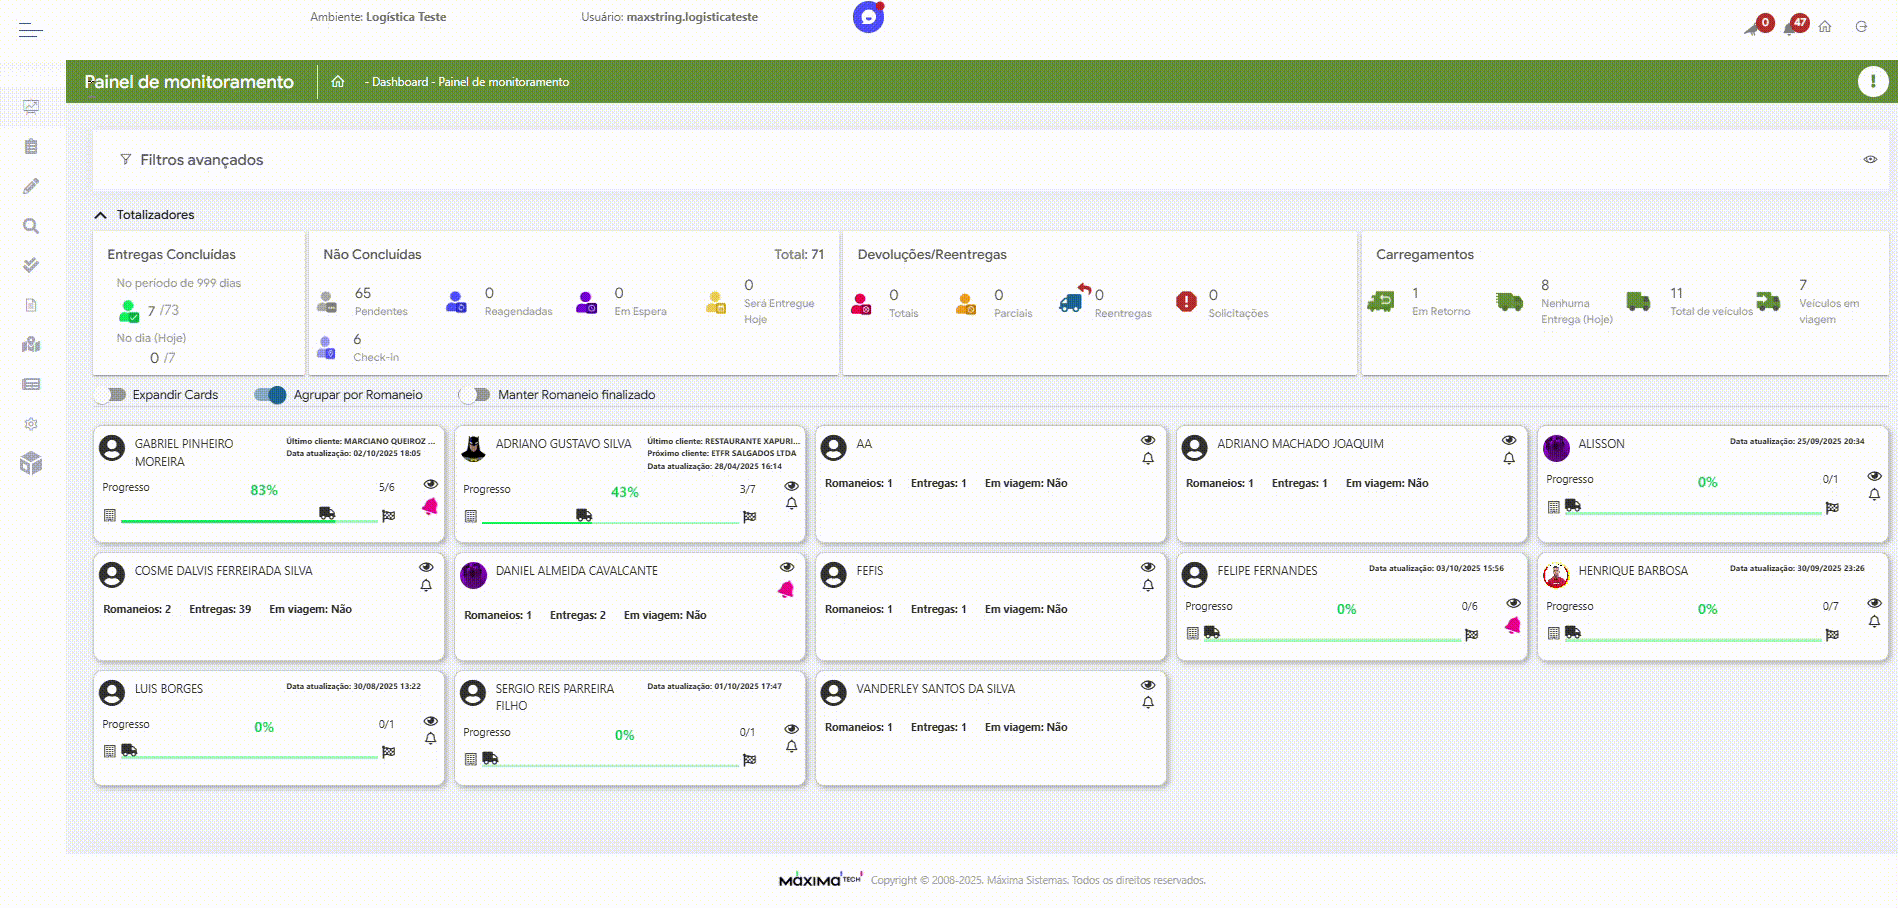This screenshot has height=908, width=1898.
Task: Click the settings gear in left sidebar
Action: point(31,424)
